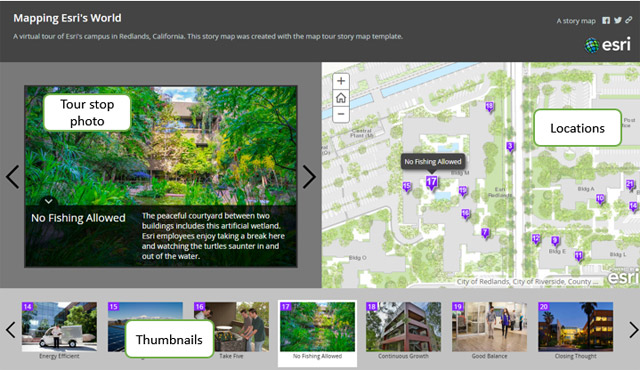Select map marker 10
Screen dimensions: 640x370
[600, 199]
